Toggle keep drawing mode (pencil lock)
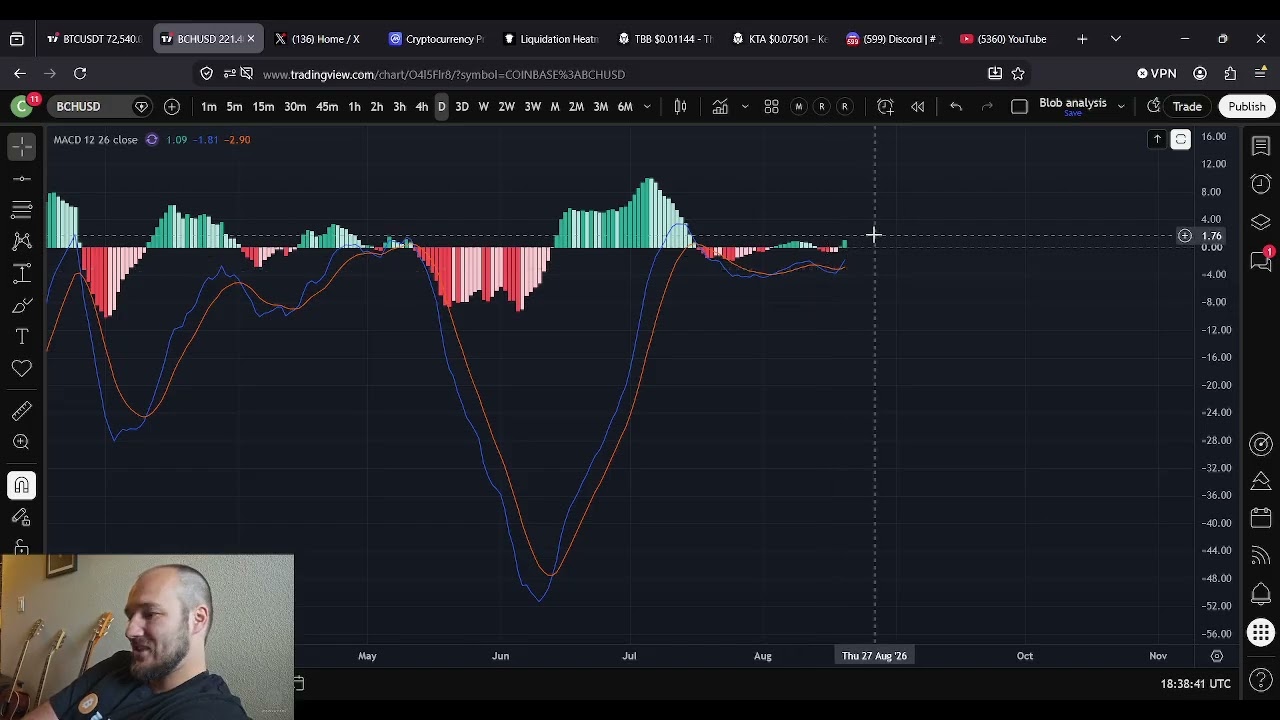The width and height of the screenshot is (1280, 720). point(21,517)
